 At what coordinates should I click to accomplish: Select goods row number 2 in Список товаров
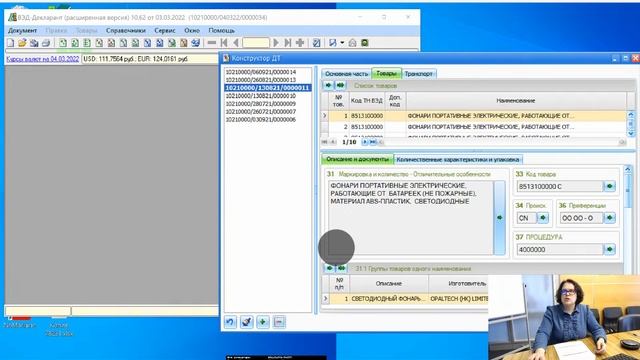click(473, 127)
